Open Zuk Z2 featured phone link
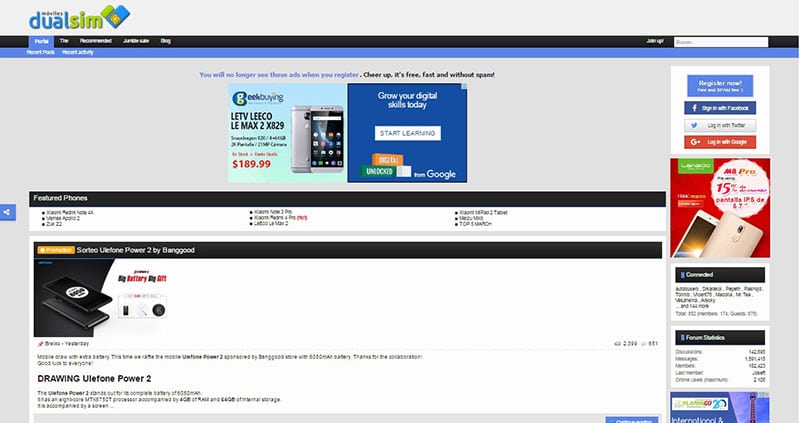 [x=54, y=223]
